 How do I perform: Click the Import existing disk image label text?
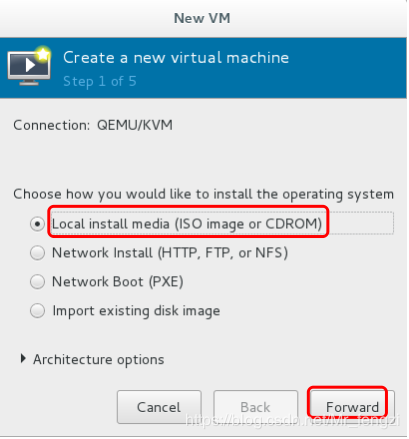[136, 311]
